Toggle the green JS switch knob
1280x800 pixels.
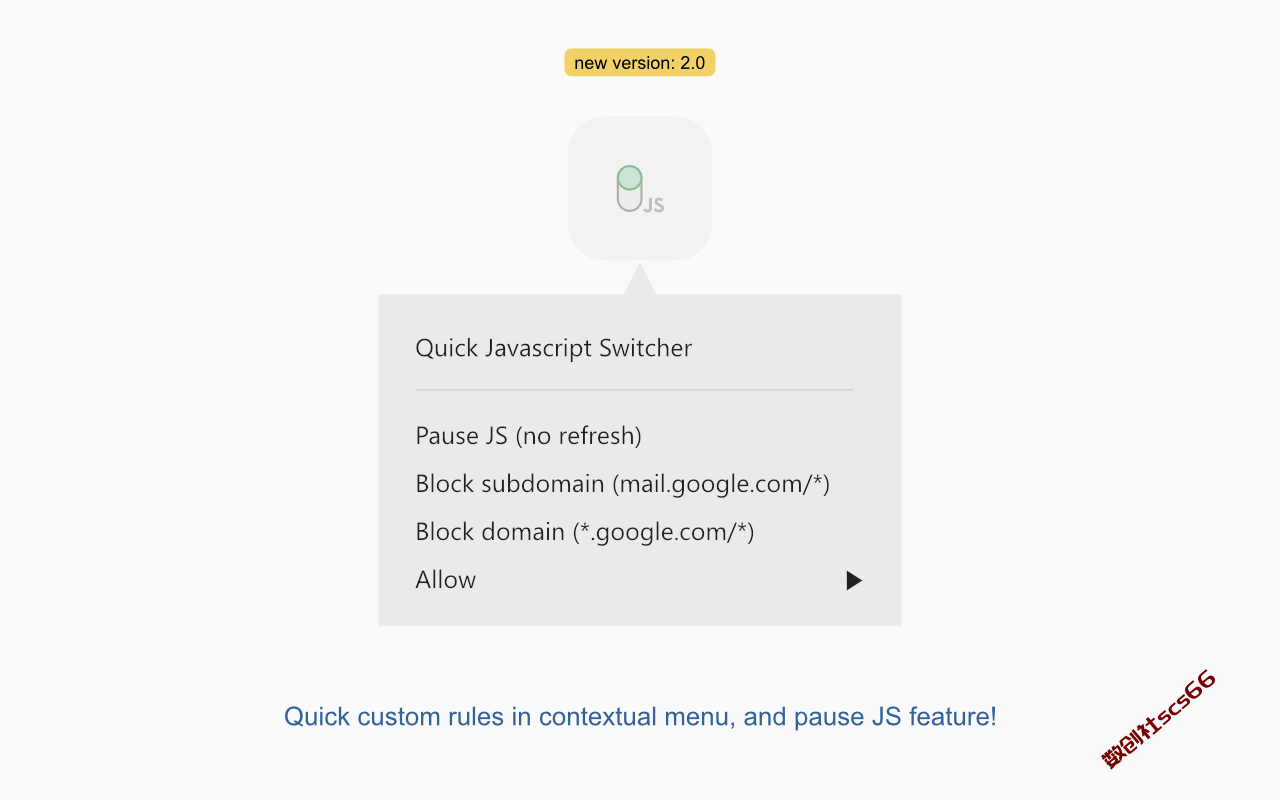[629, 178]
